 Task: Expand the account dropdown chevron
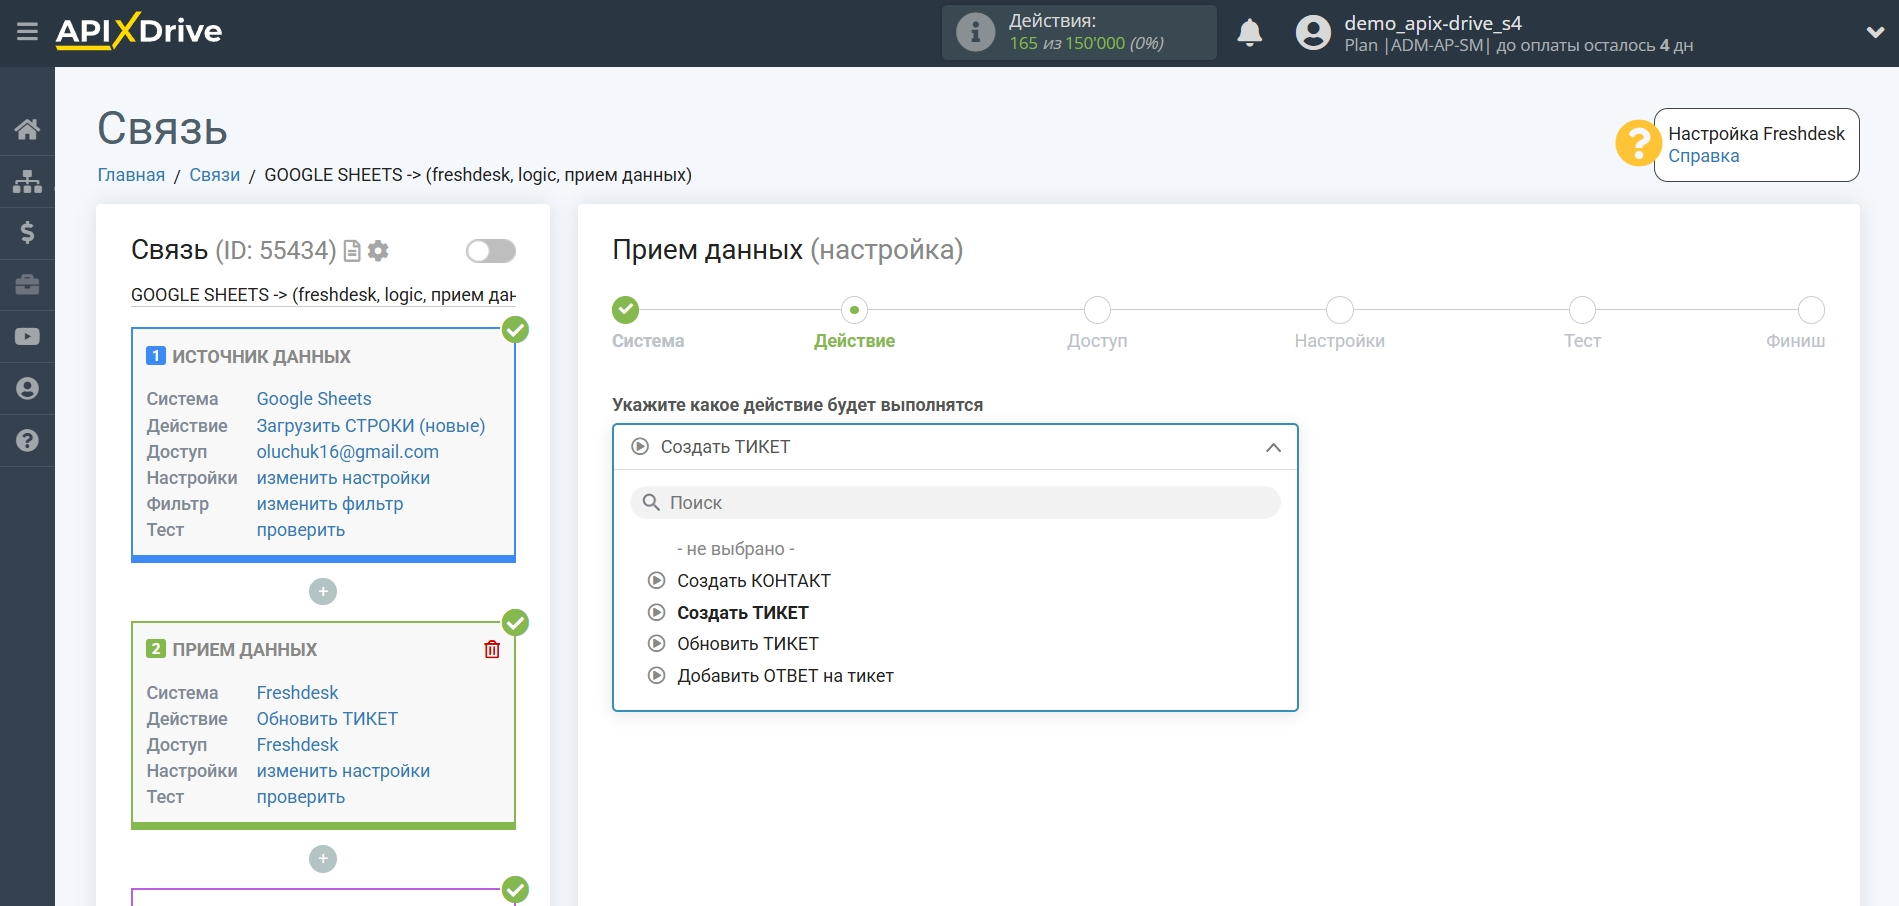tap(1875, 32)
